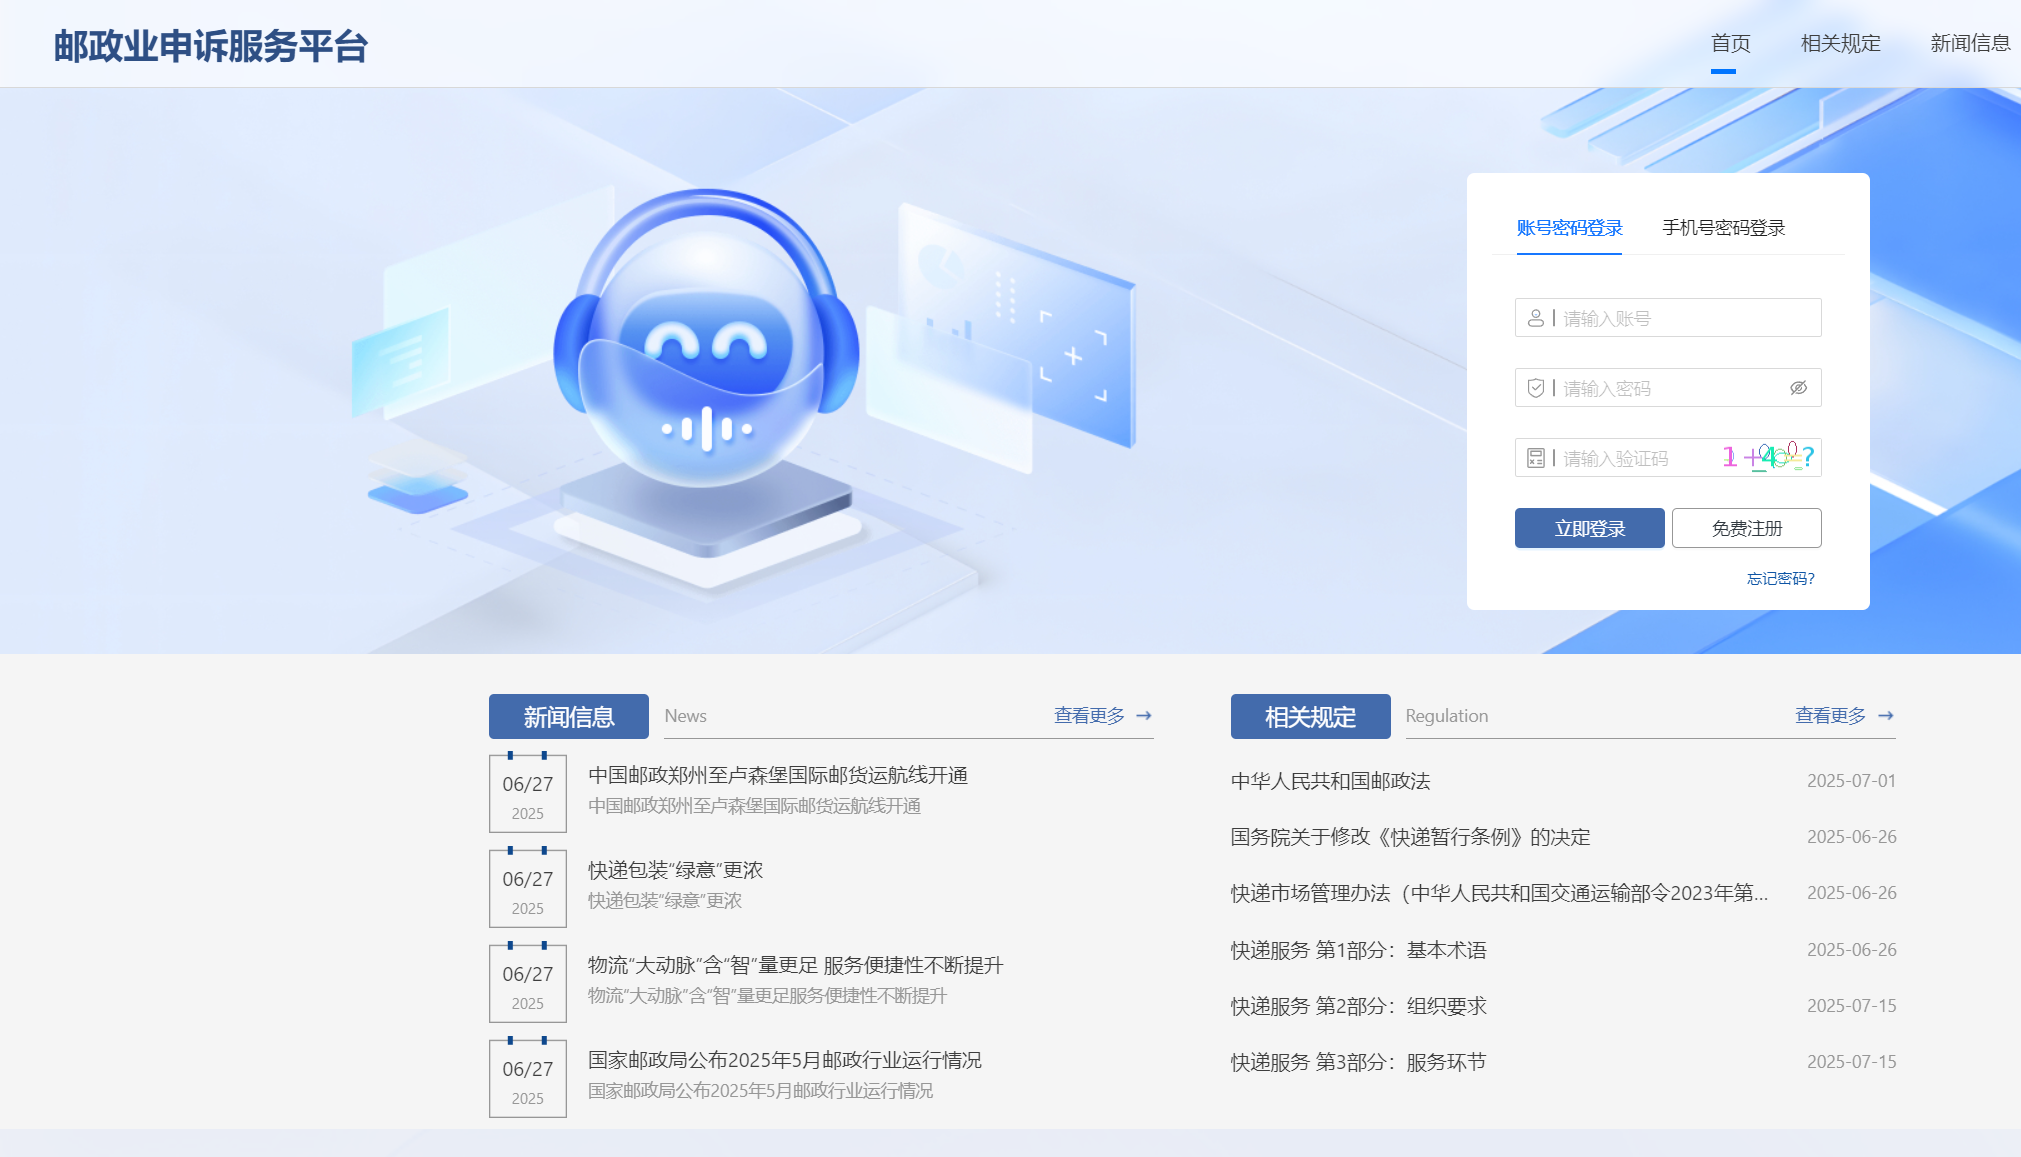Open news article 快递包装"绿意"更浓
This screenshot has width=2021, height=1157.
click(x=672, y=870)
